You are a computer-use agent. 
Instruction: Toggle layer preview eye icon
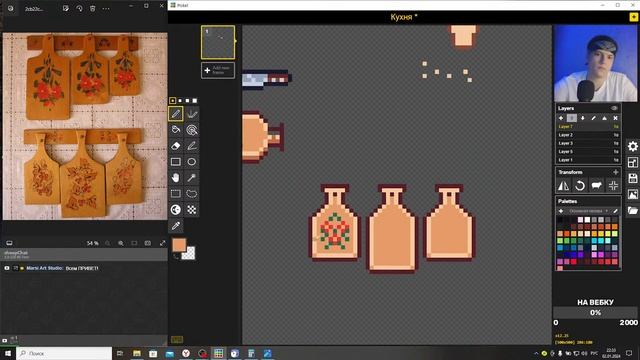(x=614, y=108)
